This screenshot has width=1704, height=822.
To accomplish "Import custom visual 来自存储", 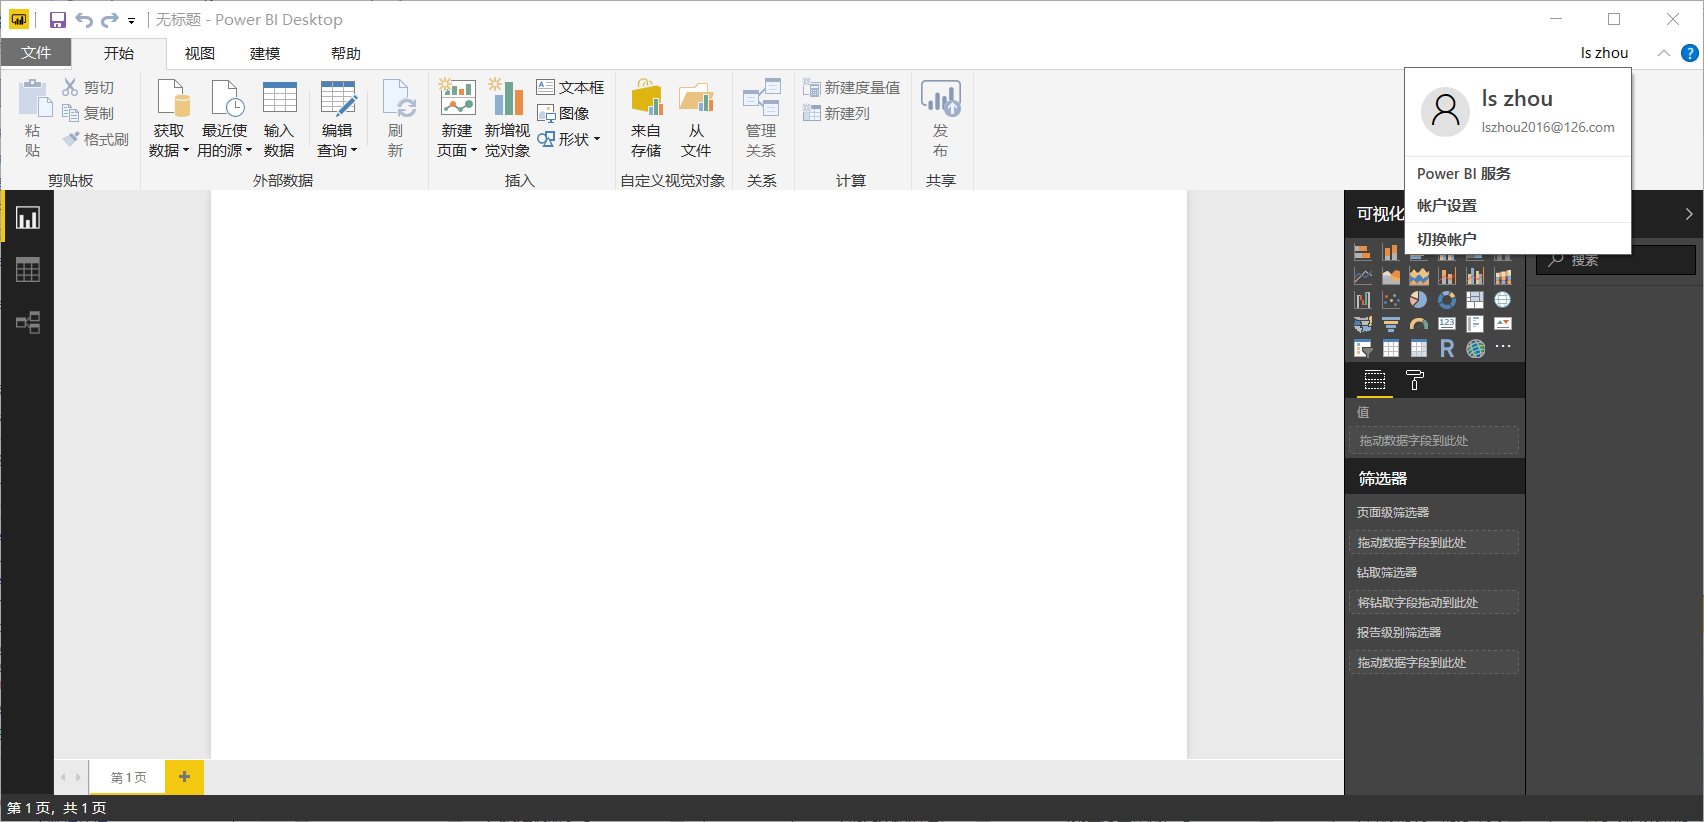I will (x=646, y=119).
